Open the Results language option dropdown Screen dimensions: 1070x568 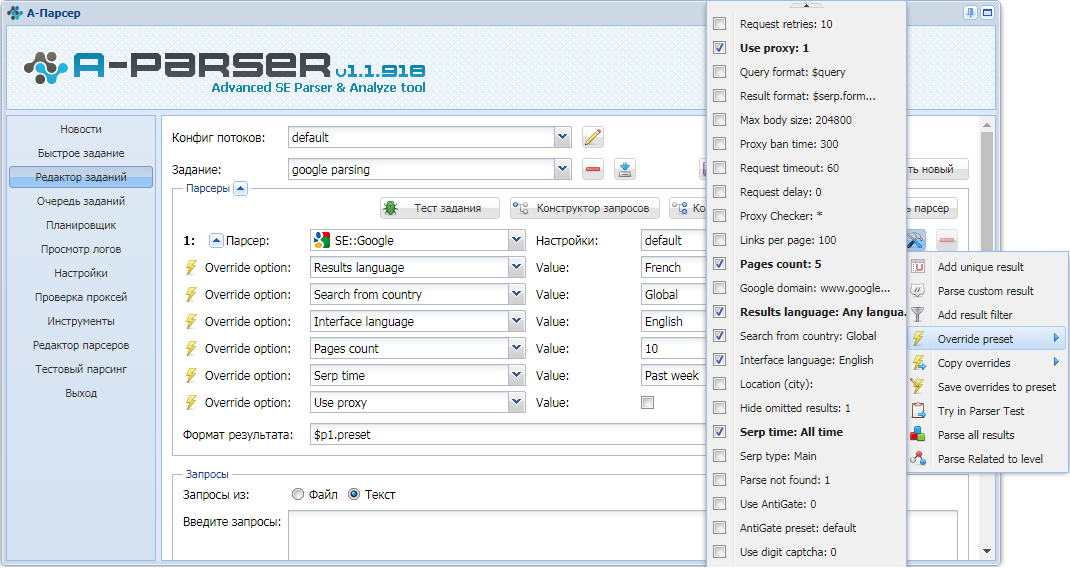coord(517,268)
